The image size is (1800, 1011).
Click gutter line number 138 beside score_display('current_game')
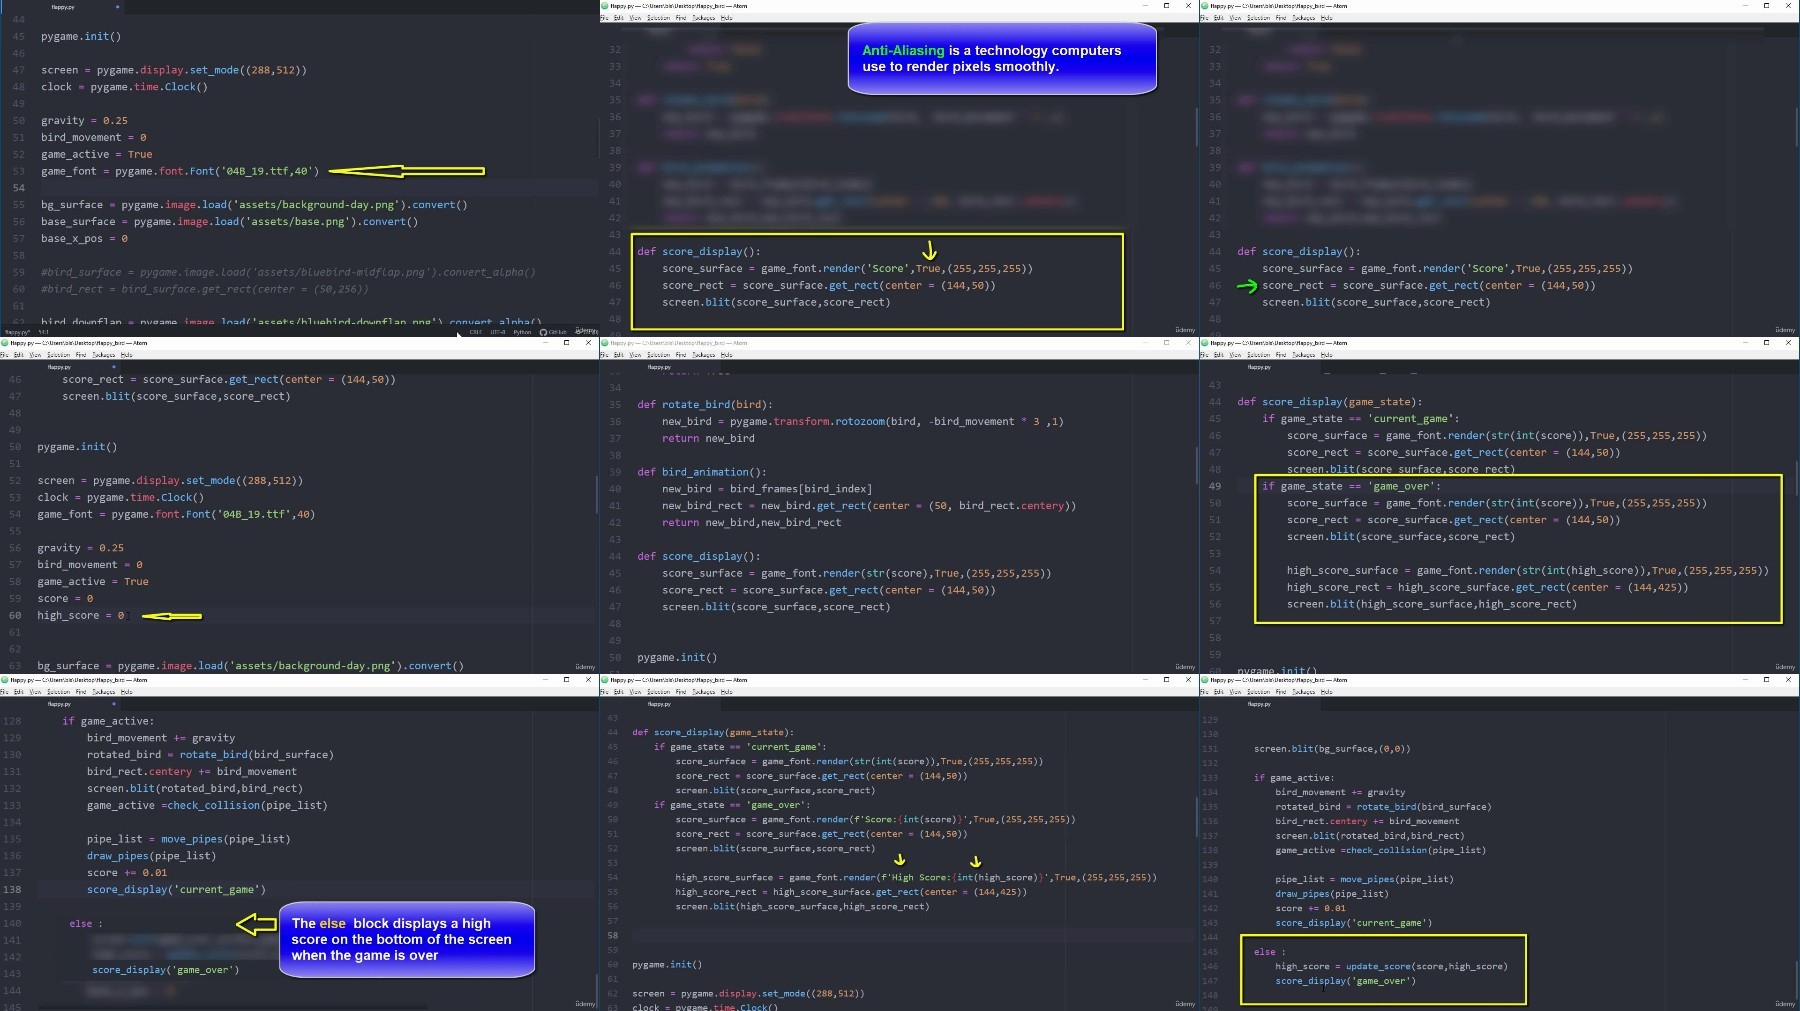coord(12,889)
